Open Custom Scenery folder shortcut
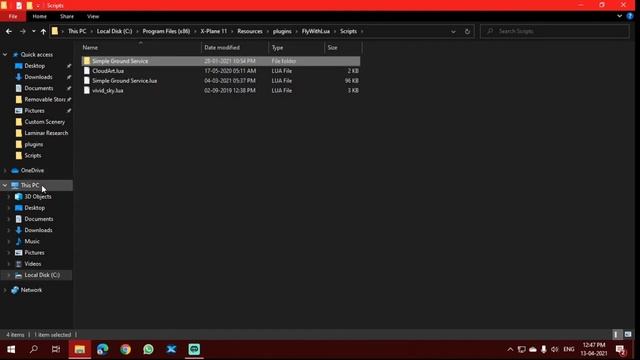 44,122
